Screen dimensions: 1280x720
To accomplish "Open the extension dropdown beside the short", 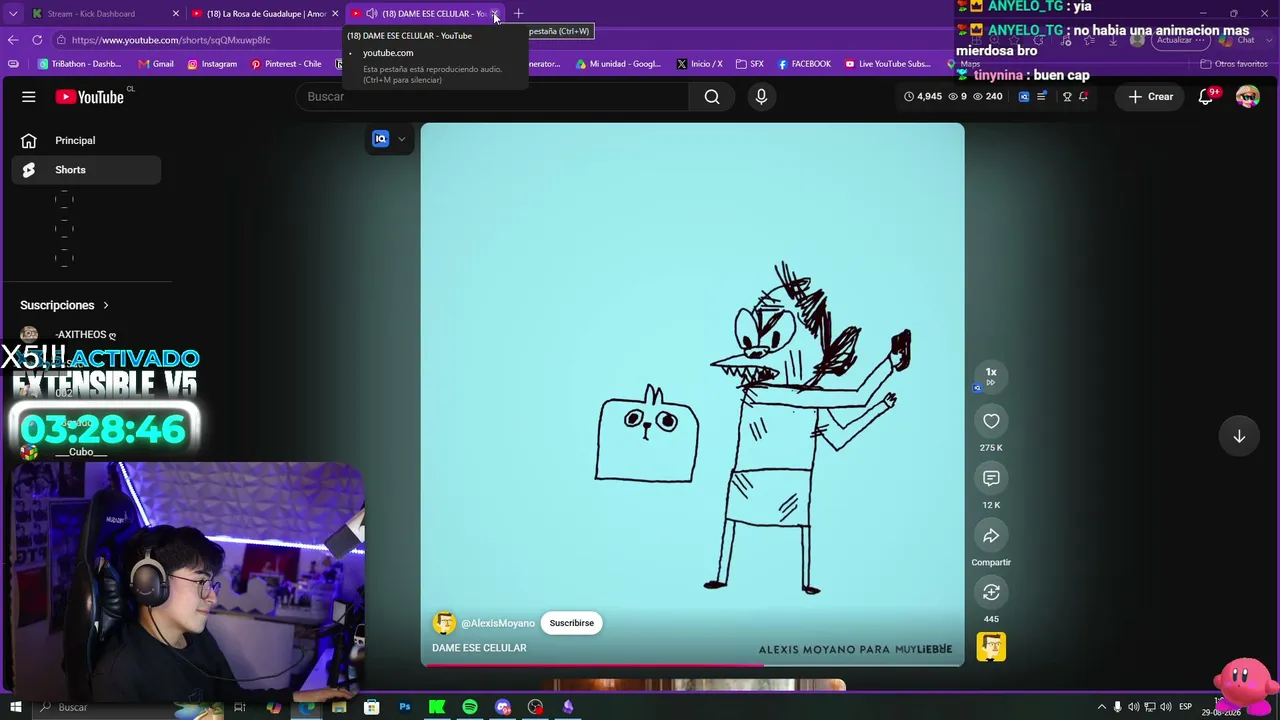I will pos(402,139).
